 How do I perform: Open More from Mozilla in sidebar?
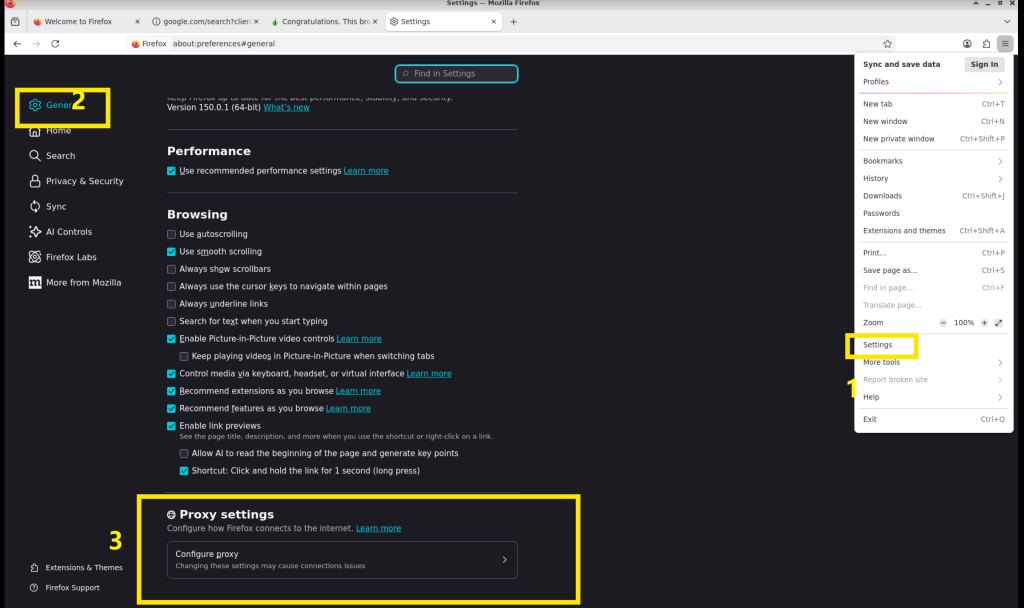tap(75, 283)
